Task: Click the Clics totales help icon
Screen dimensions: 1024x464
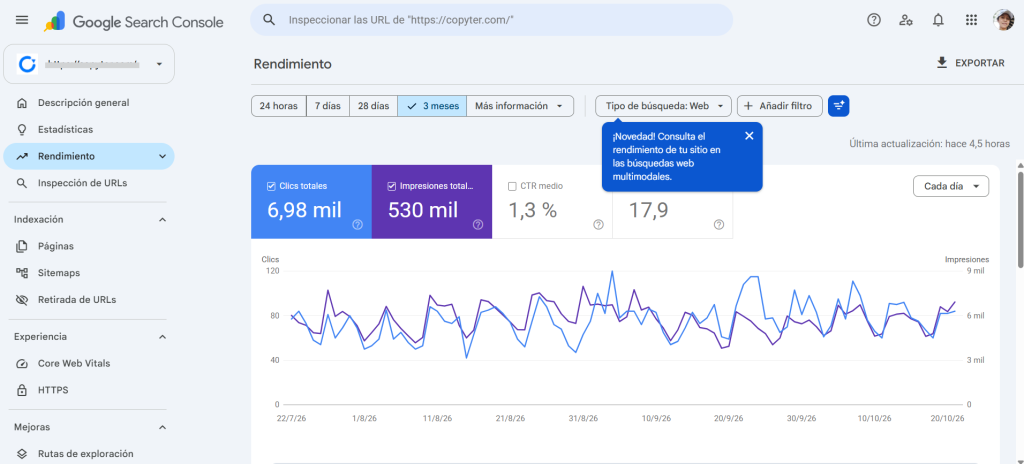Action: click(x=357, y=225)
